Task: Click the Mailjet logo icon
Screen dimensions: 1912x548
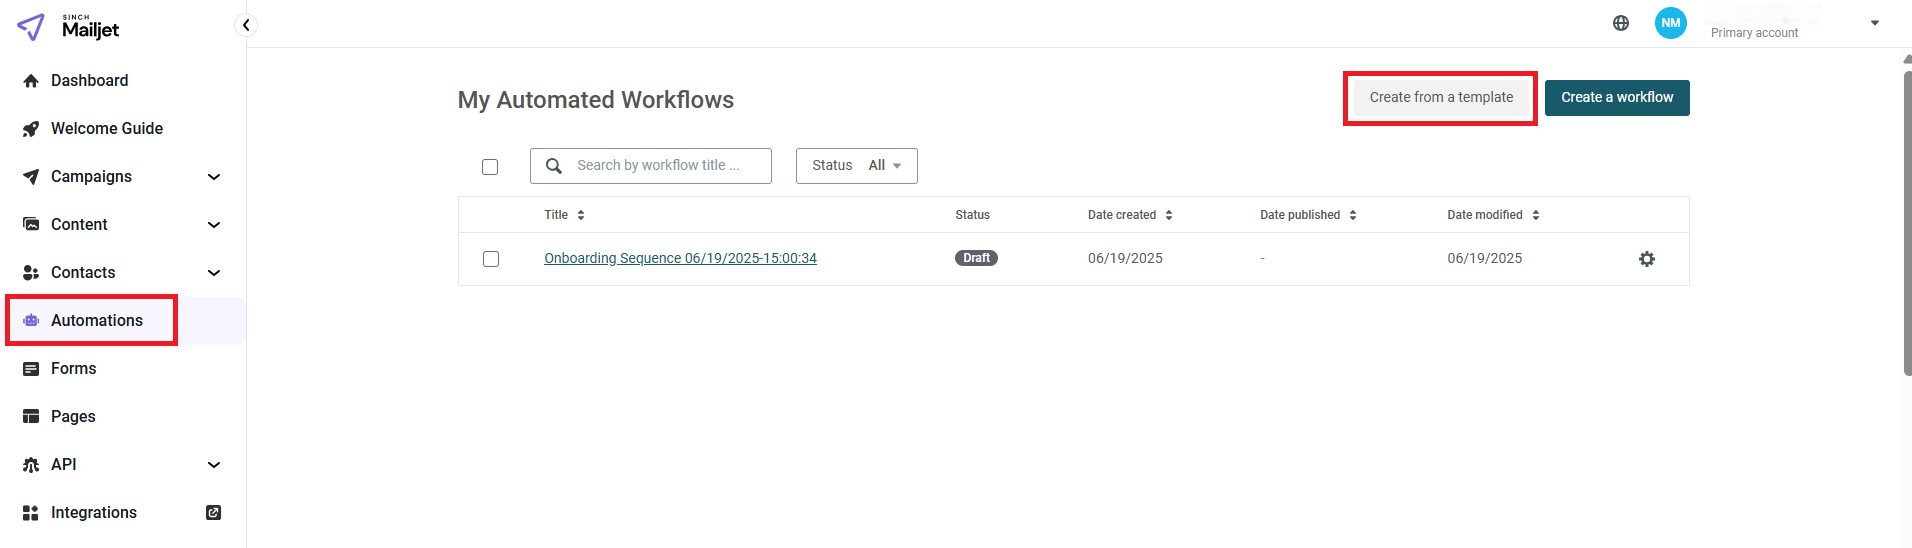Action: 31,27
